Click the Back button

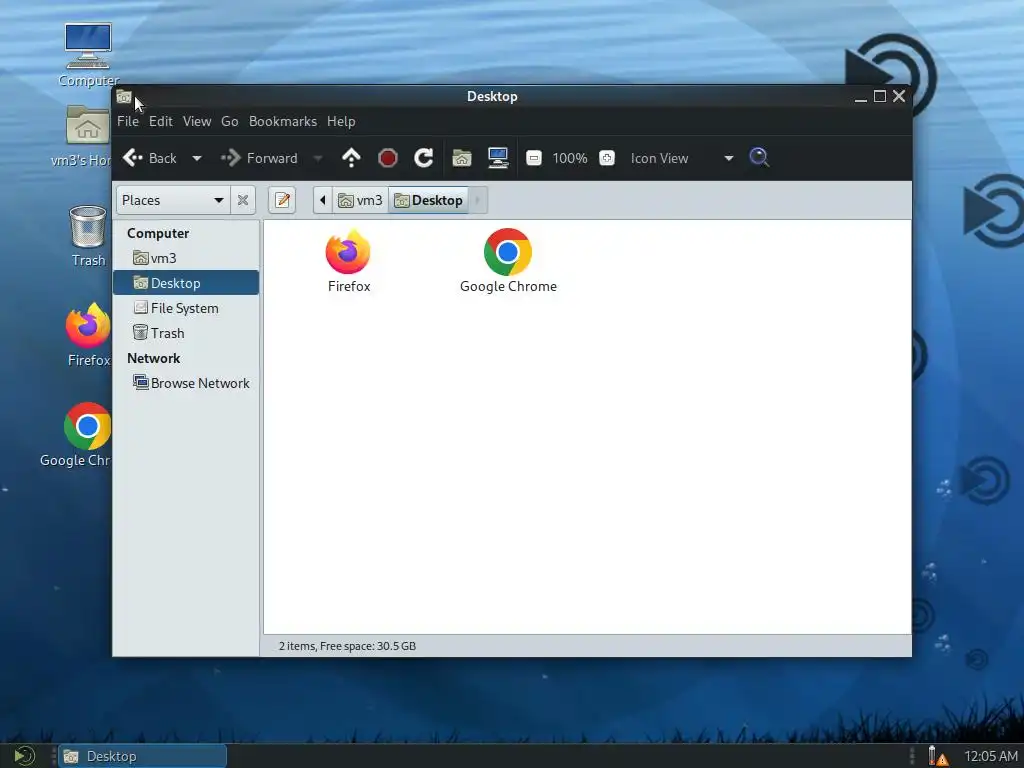150,158
